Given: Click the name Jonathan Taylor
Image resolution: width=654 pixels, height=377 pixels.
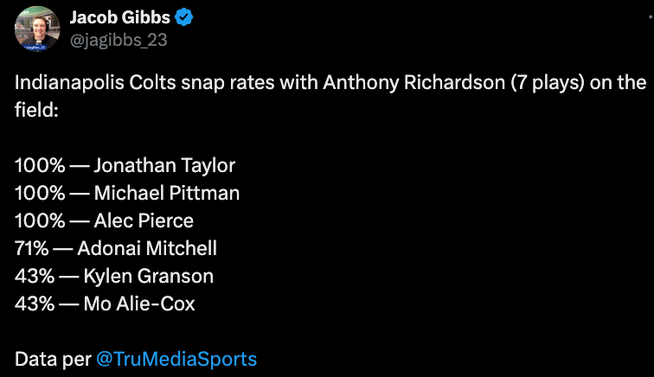Looking at the screenshot, I should tap(164, 166).
